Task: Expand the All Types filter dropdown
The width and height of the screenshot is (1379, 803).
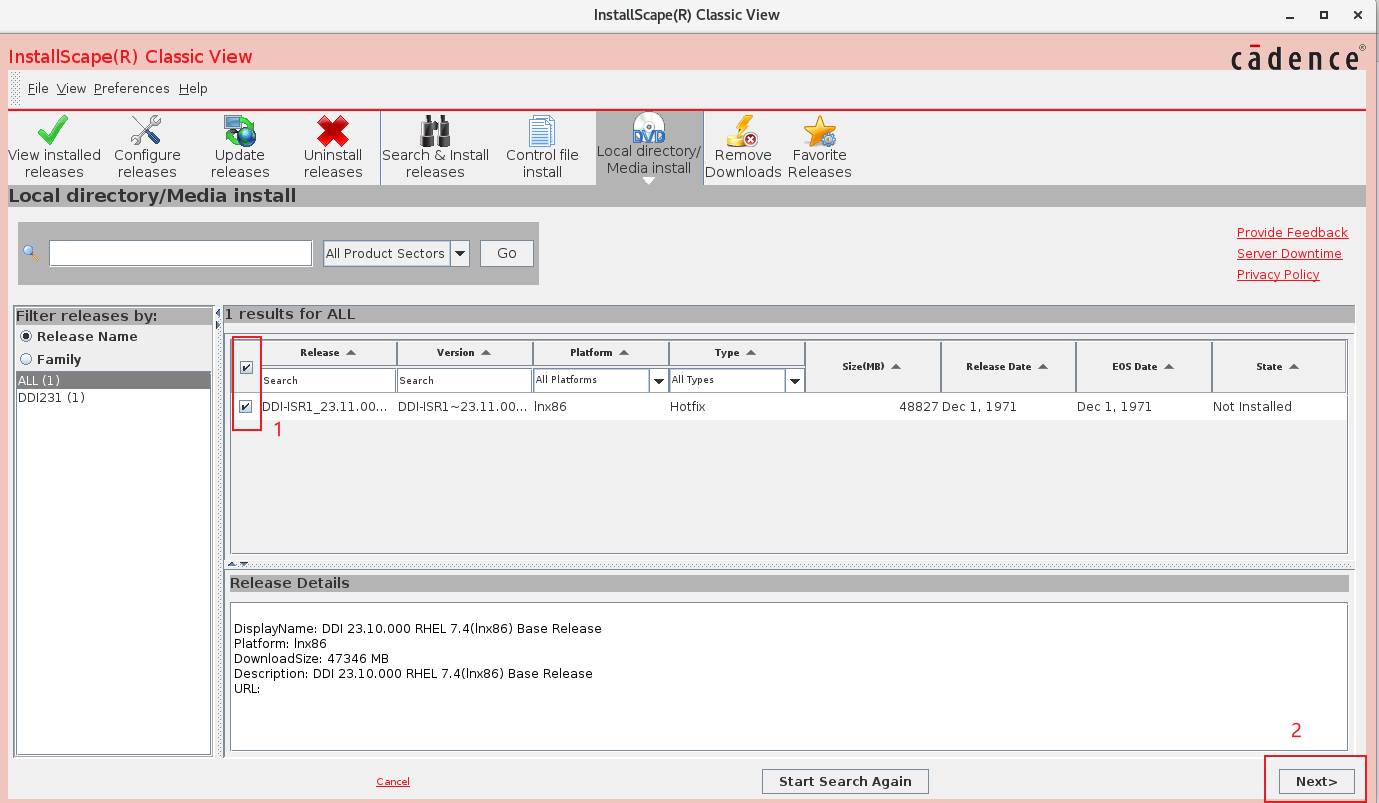Action: click(795, 381)
